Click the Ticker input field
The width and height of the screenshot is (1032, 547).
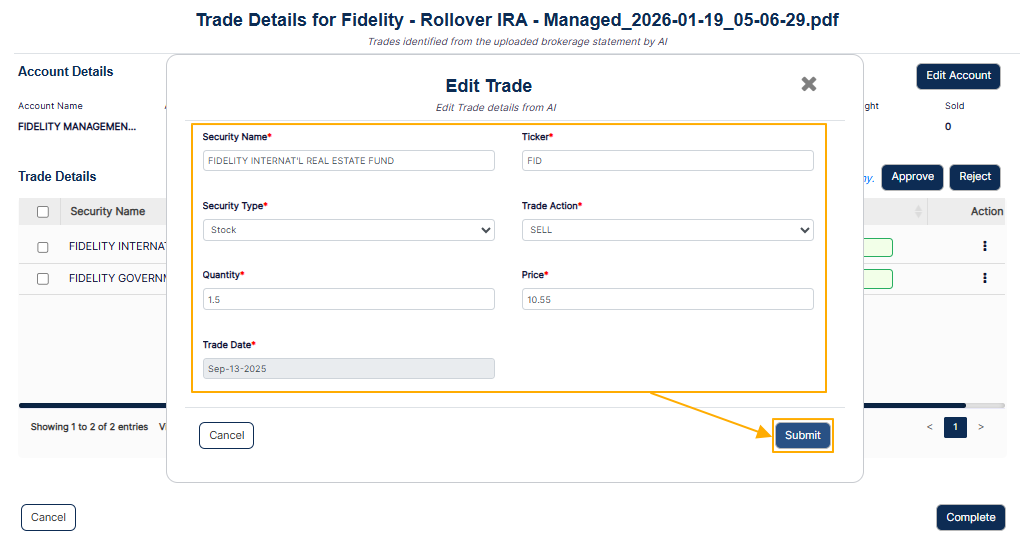pyautogui.click(x=667, y=161)
